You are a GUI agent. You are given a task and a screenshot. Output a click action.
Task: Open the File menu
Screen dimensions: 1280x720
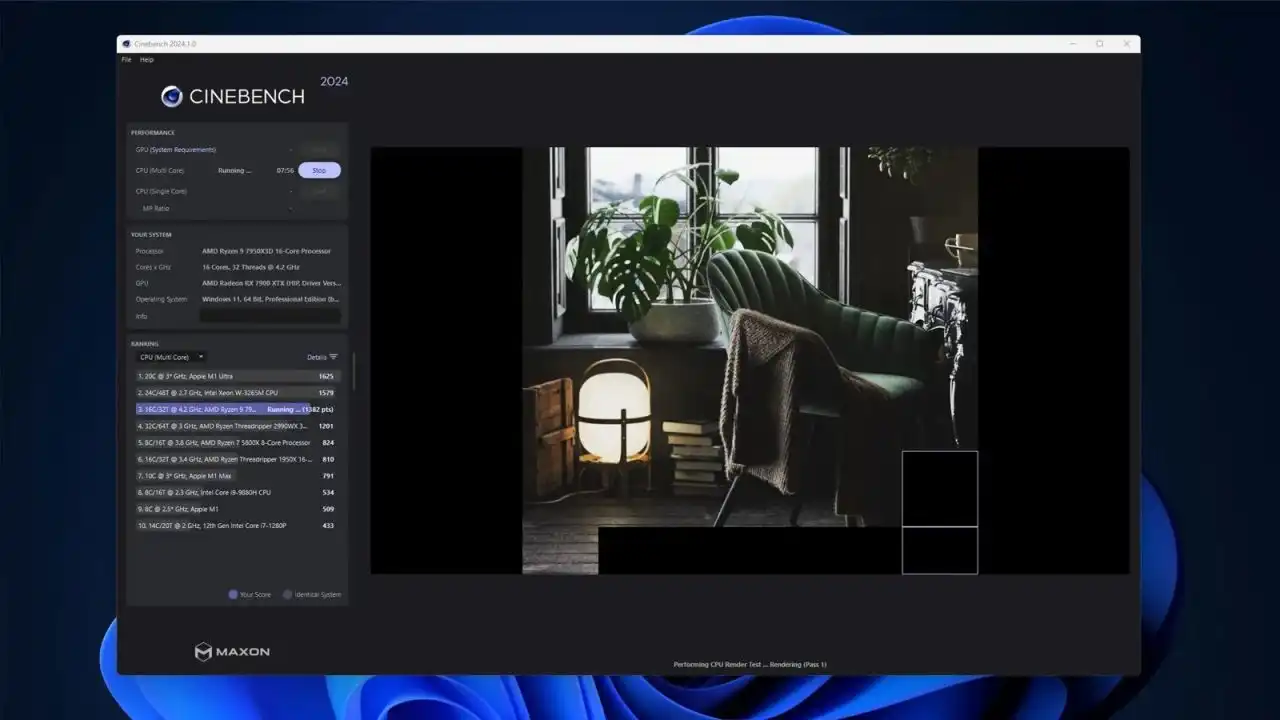pyautogui.click(x=126, y=60)
